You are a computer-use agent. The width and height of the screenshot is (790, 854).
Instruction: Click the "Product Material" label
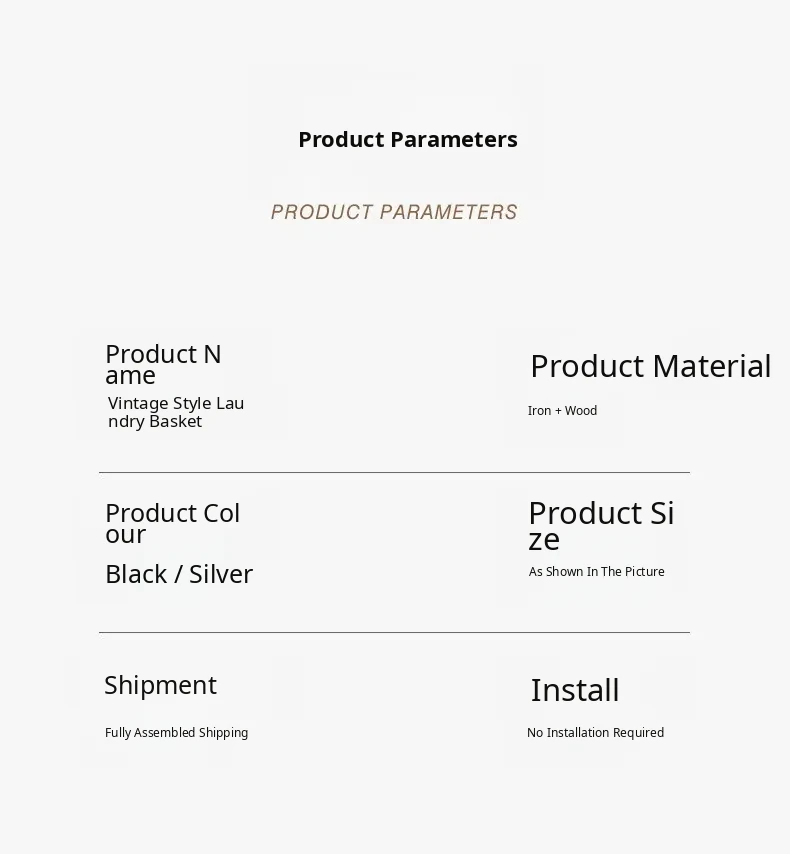pyautogui.click(x=650, y=366)
